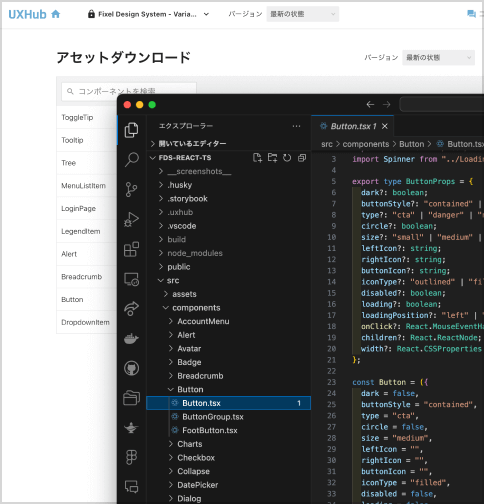Viewport: 484px width, 504px height.
Task: Select DropdownItem in UXHub component list
Action: click(87, 322)
